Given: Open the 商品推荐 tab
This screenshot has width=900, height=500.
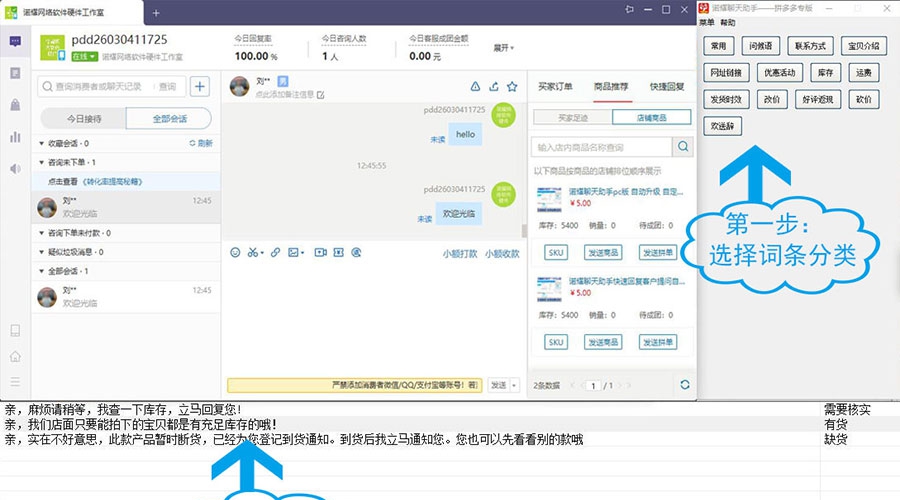Looking at the screenshot, I should pos(611,87).
